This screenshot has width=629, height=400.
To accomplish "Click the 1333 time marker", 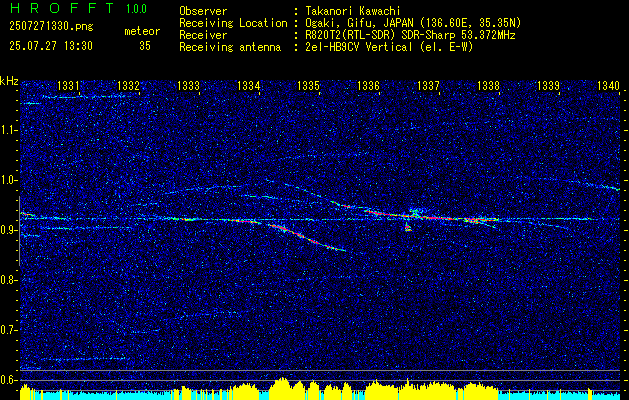I will (188, 85).
